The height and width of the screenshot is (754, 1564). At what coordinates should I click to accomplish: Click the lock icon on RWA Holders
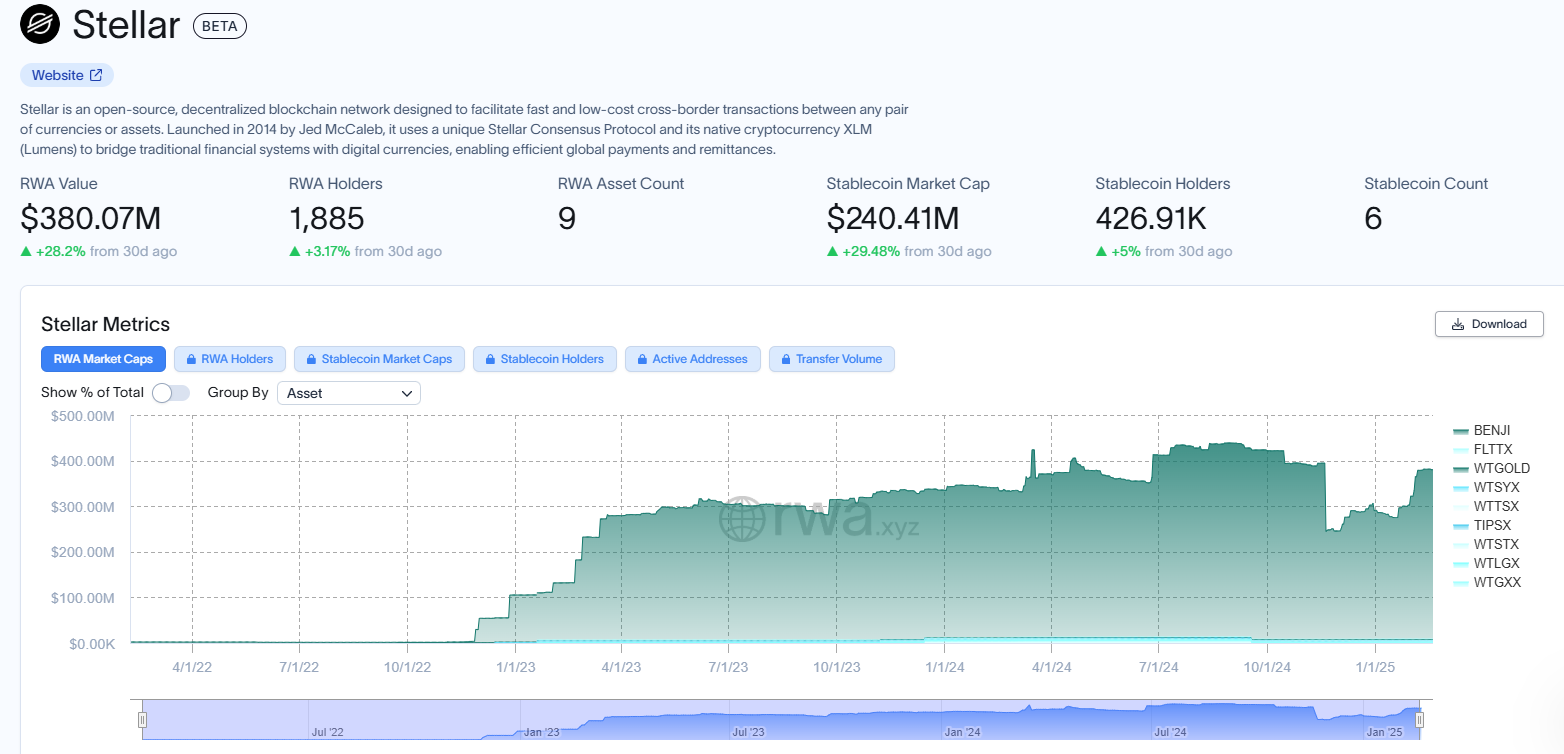pos(190,359)
